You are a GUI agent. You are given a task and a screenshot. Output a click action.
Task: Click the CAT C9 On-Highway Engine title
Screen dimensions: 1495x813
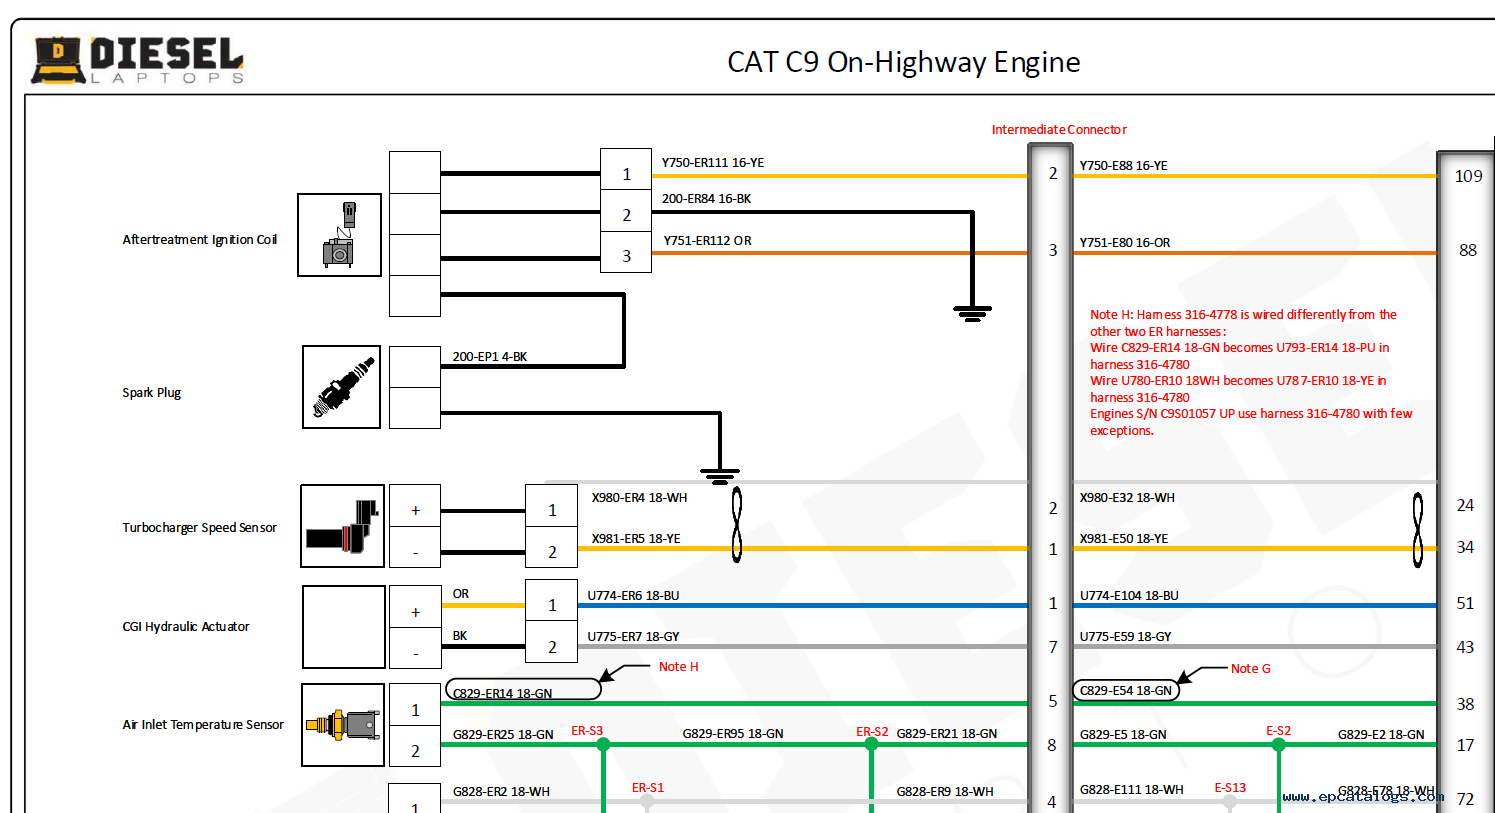(903, 62)
